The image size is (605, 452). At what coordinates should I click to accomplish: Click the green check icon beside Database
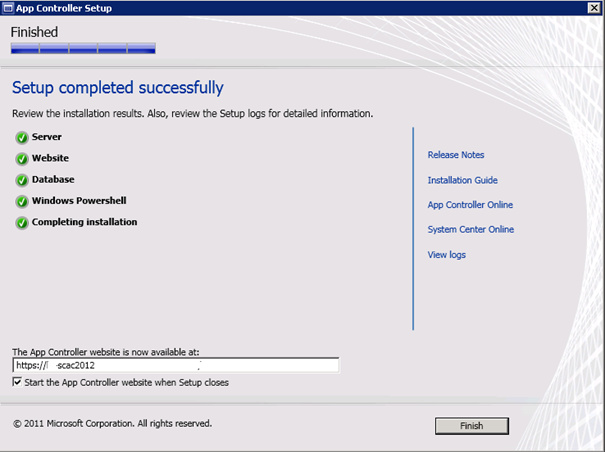[22, 180]
